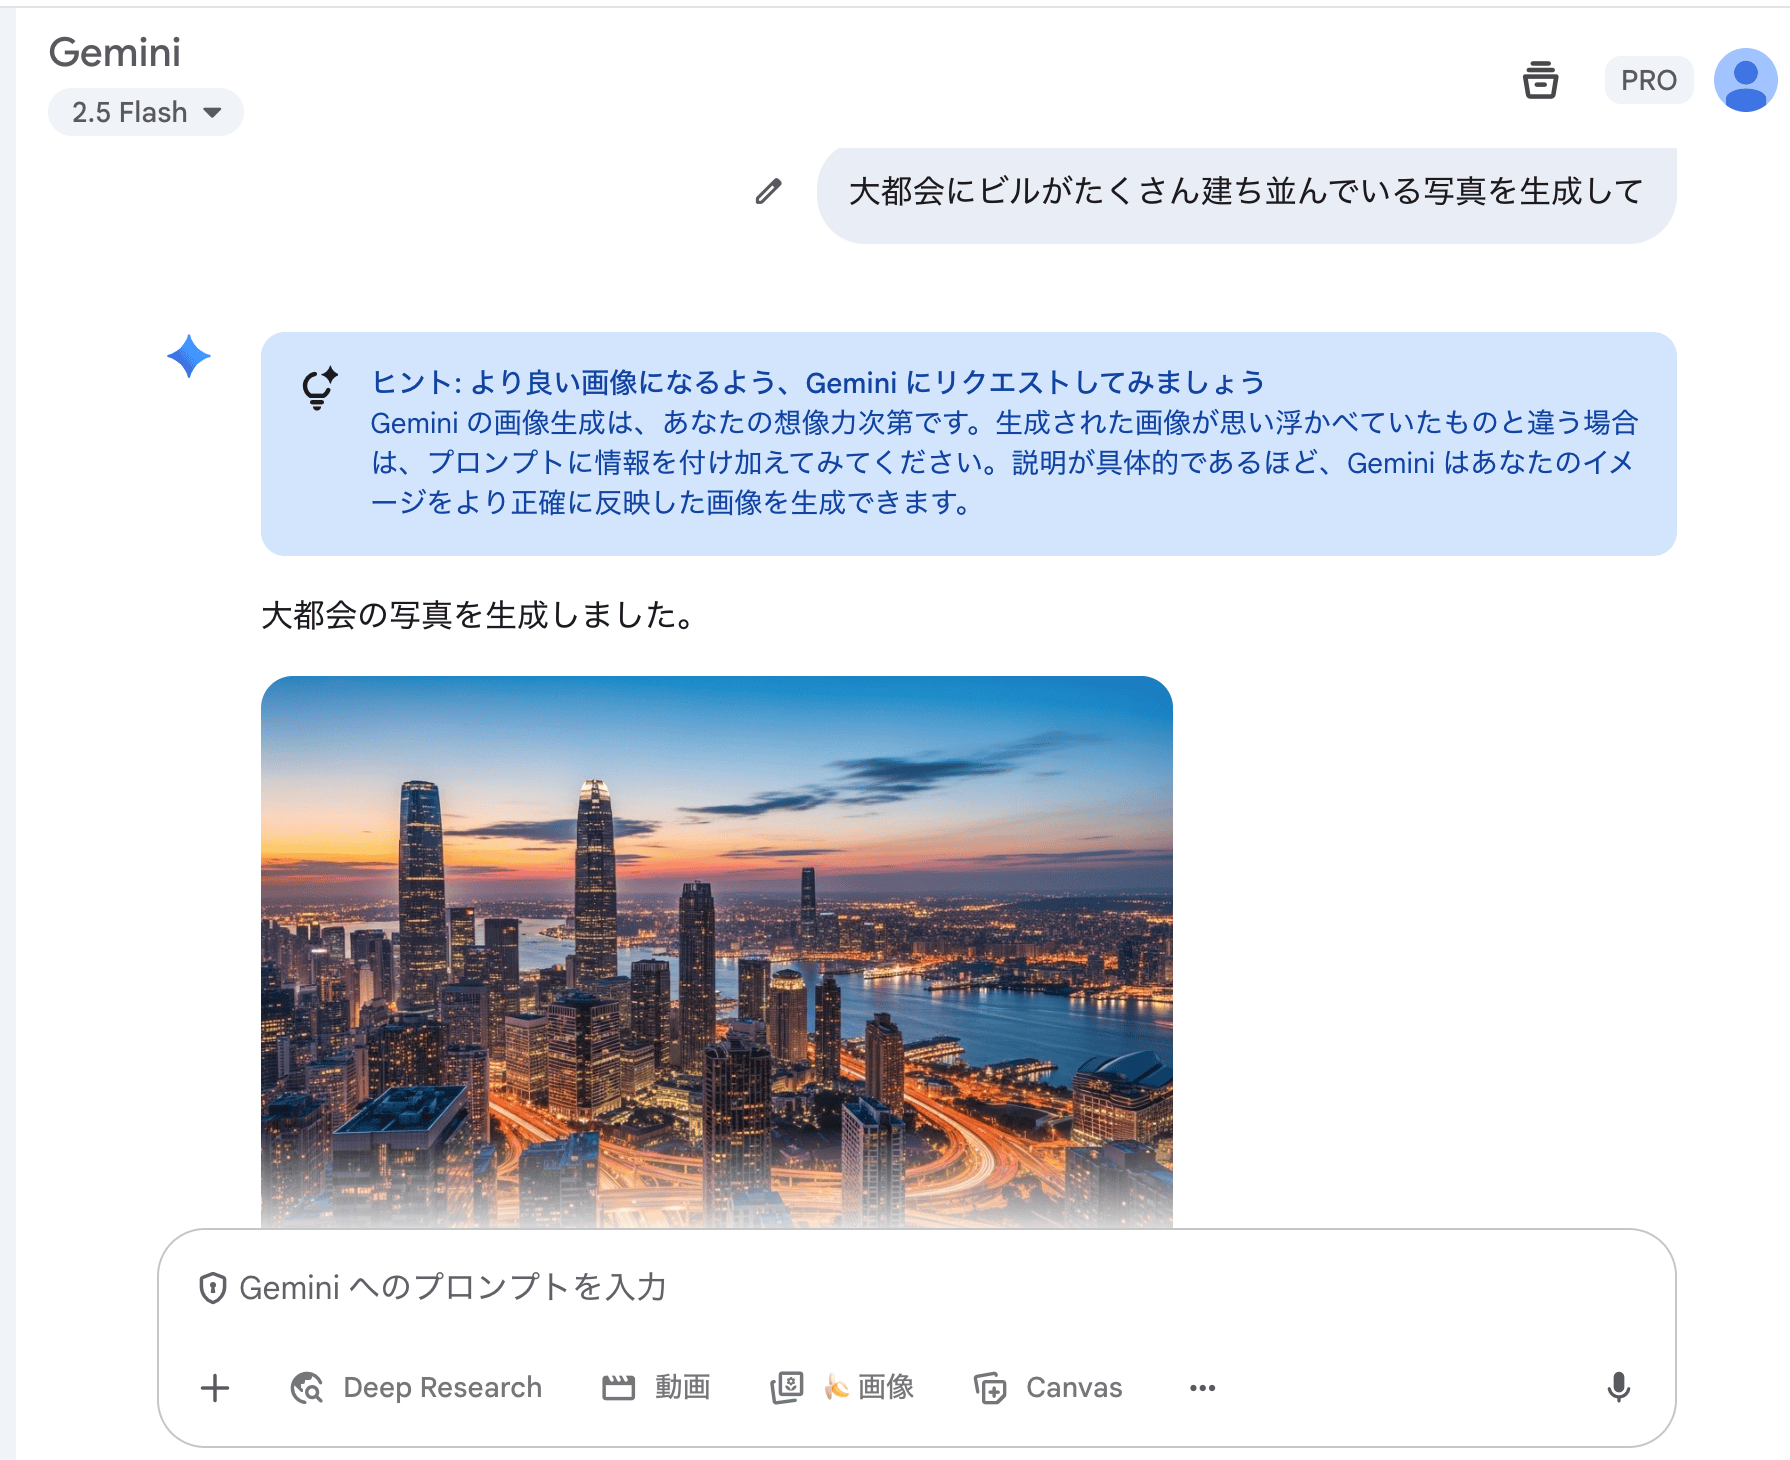Select the sent prompt message bubble
Screen dimensions: 1790x1460
pos(1245,192)
